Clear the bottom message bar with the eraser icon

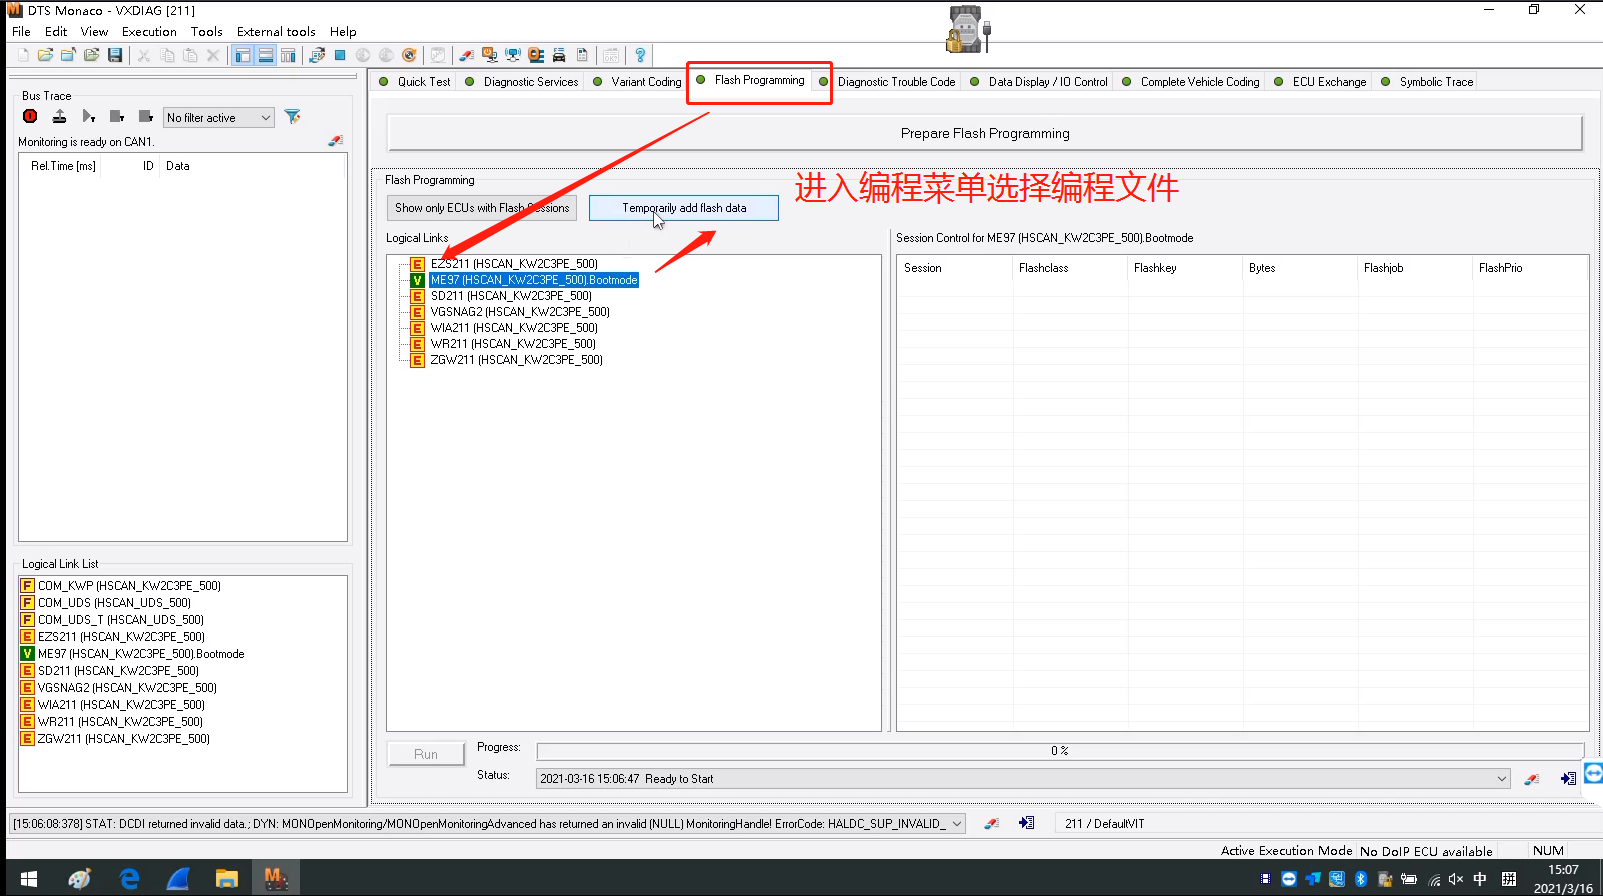pos(991,823)
